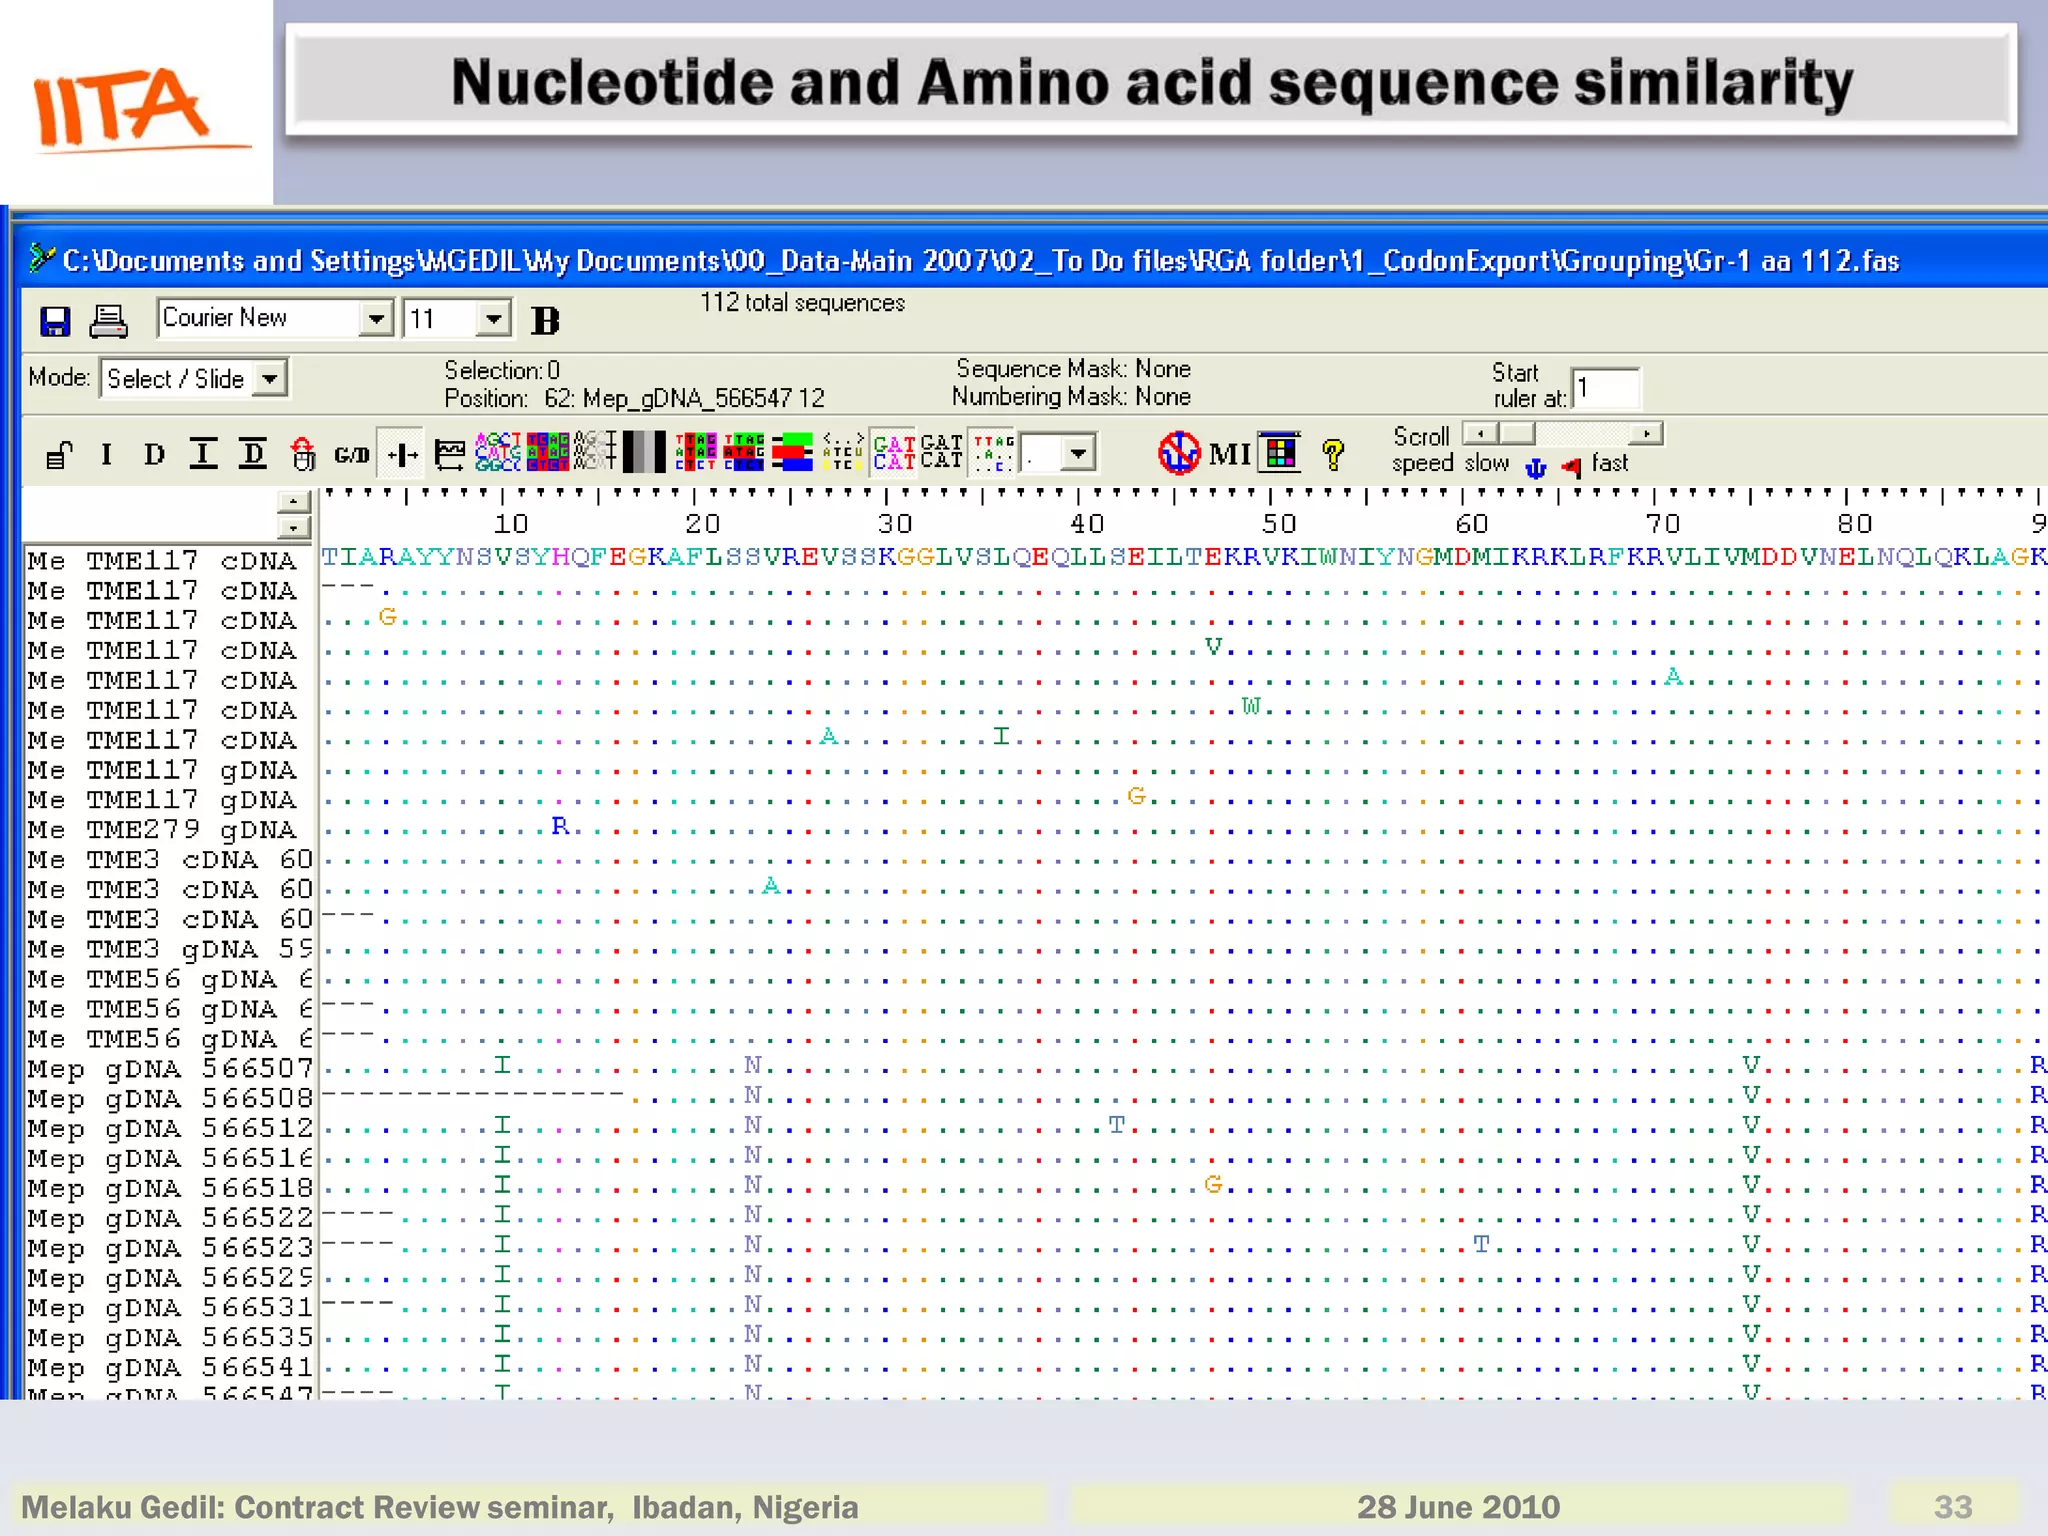Toggle the lock/unlock edit icon
Viewport: 2048px width, 1536px height.
[58, 456]
